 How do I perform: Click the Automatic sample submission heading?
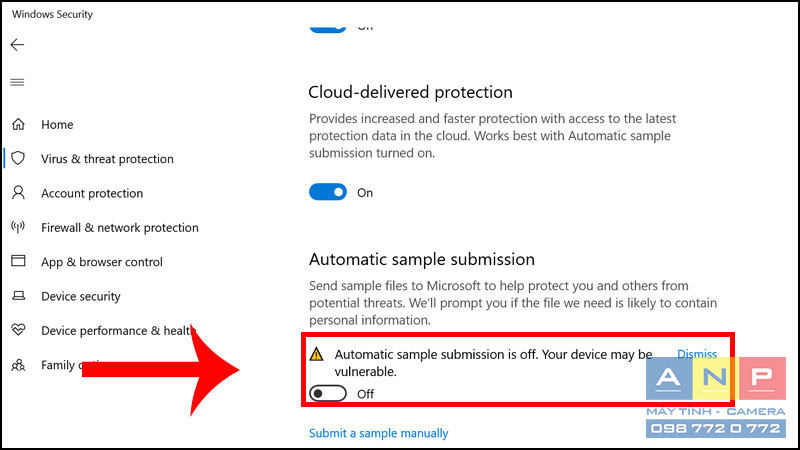[x=422, y=259]
